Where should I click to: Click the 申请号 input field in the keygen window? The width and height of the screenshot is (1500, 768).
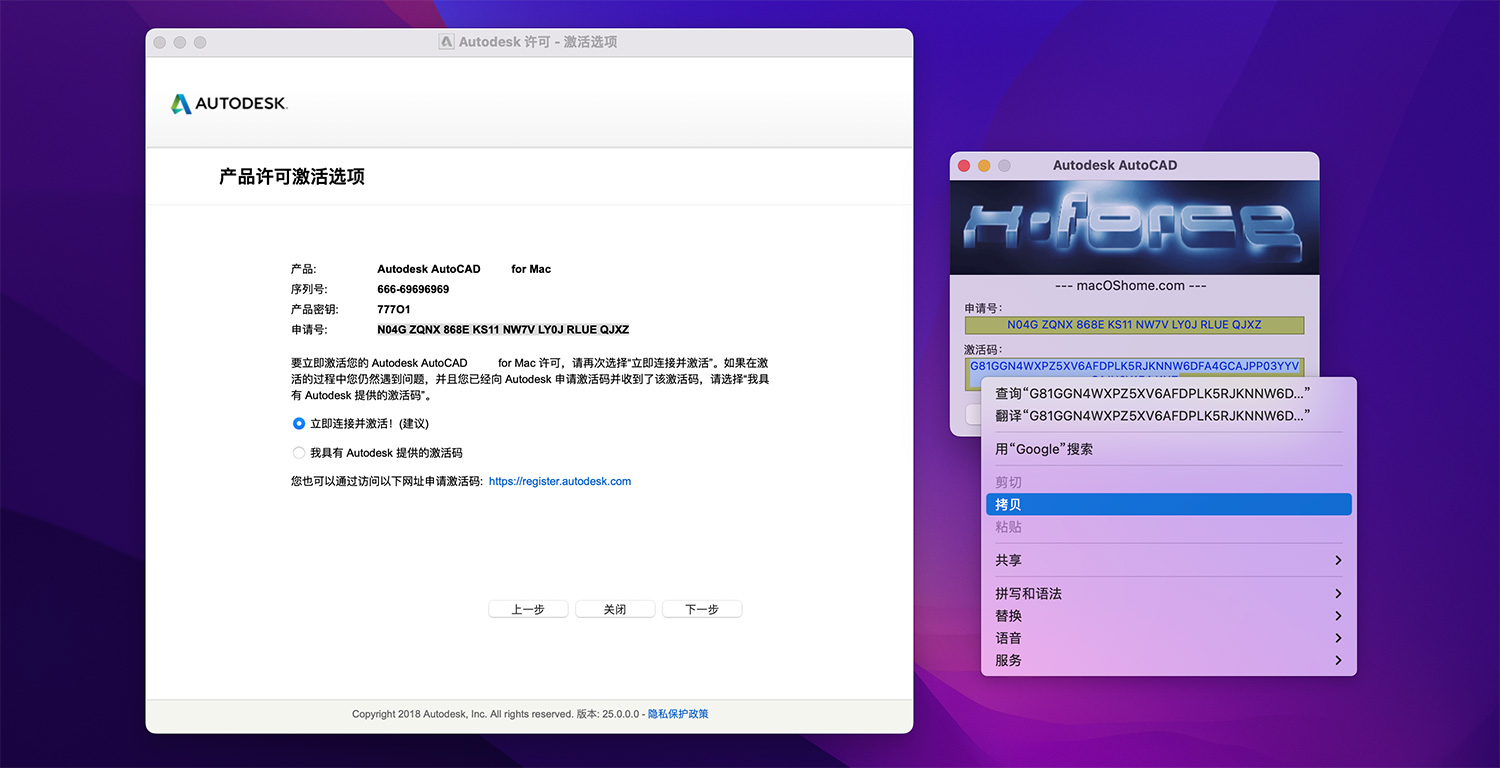point(1134,325)
